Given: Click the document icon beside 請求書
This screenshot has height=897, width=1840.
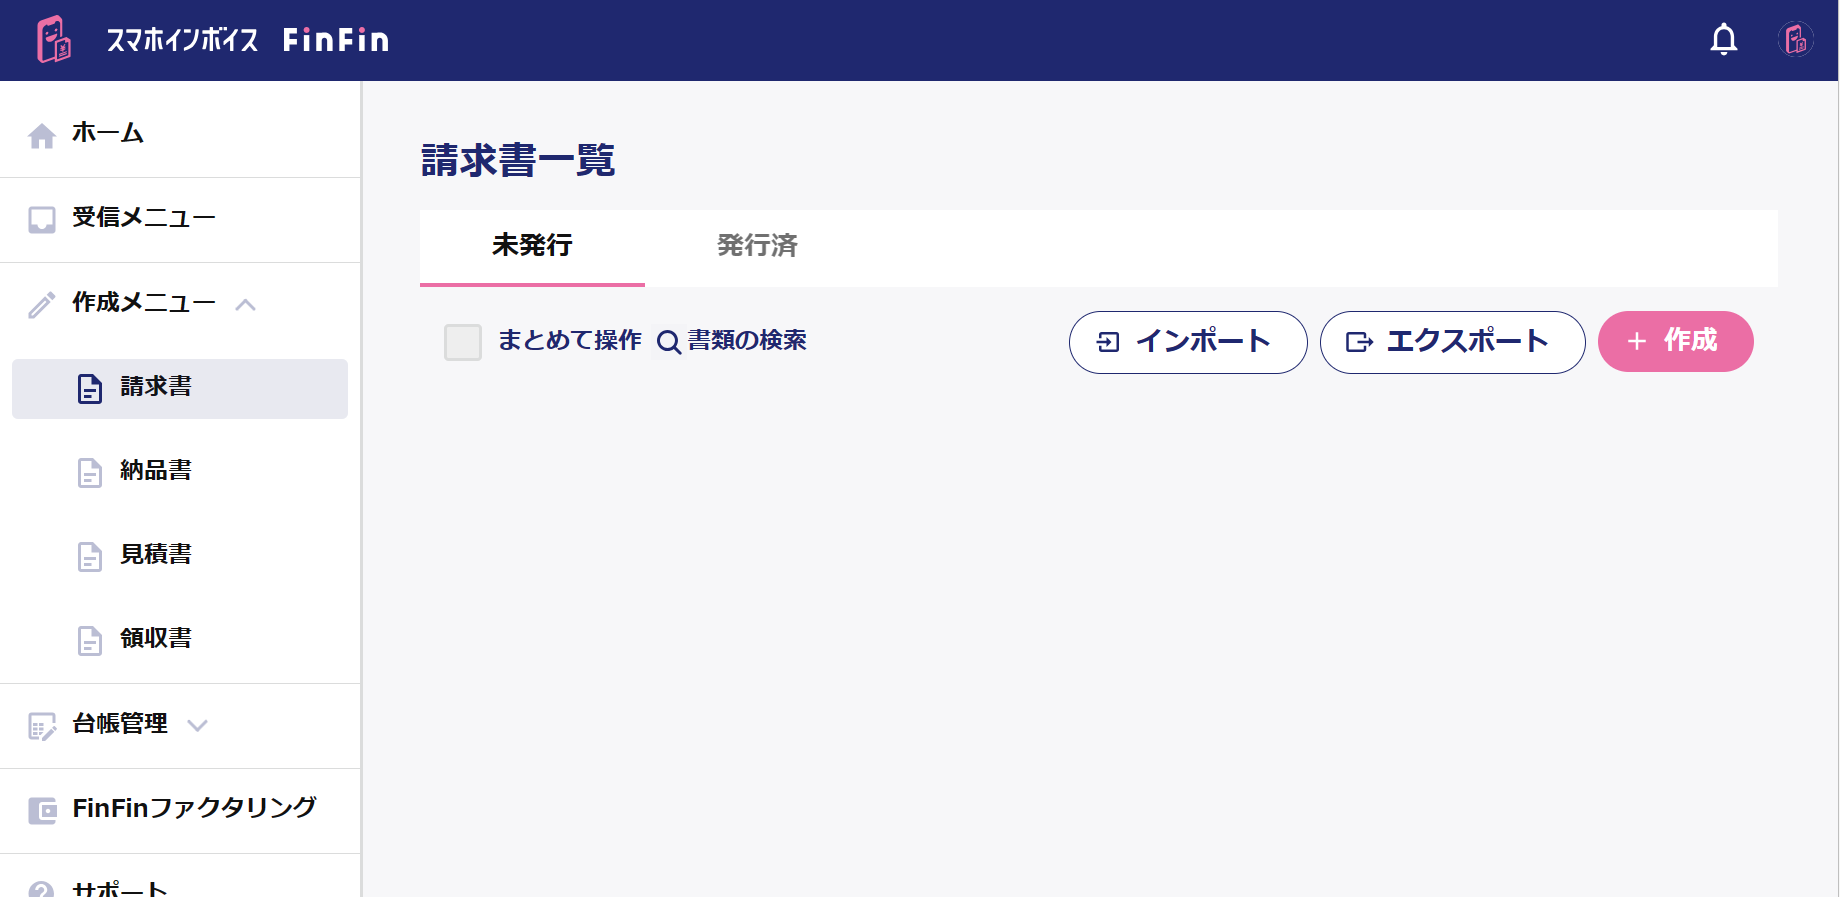Looking at the screenshot, I should pos(90,389).
